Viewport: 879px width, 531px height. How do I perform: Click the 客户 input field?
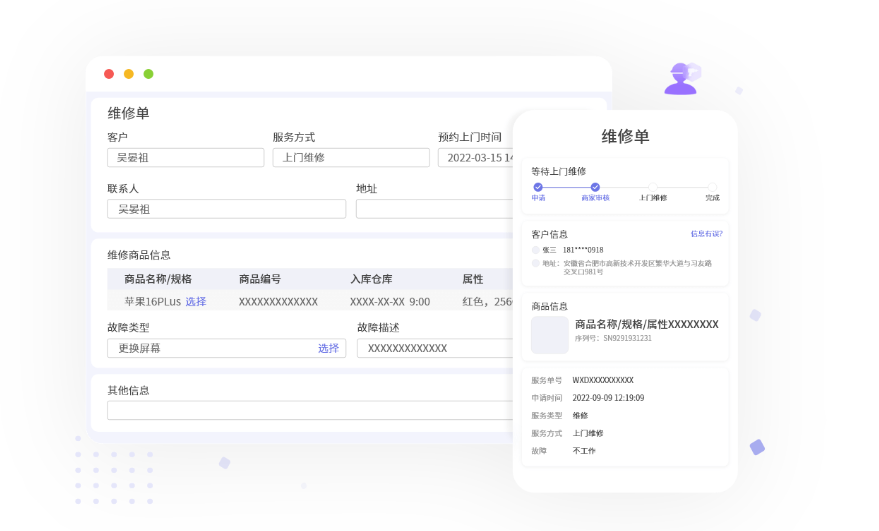click(x=185, y=157)
